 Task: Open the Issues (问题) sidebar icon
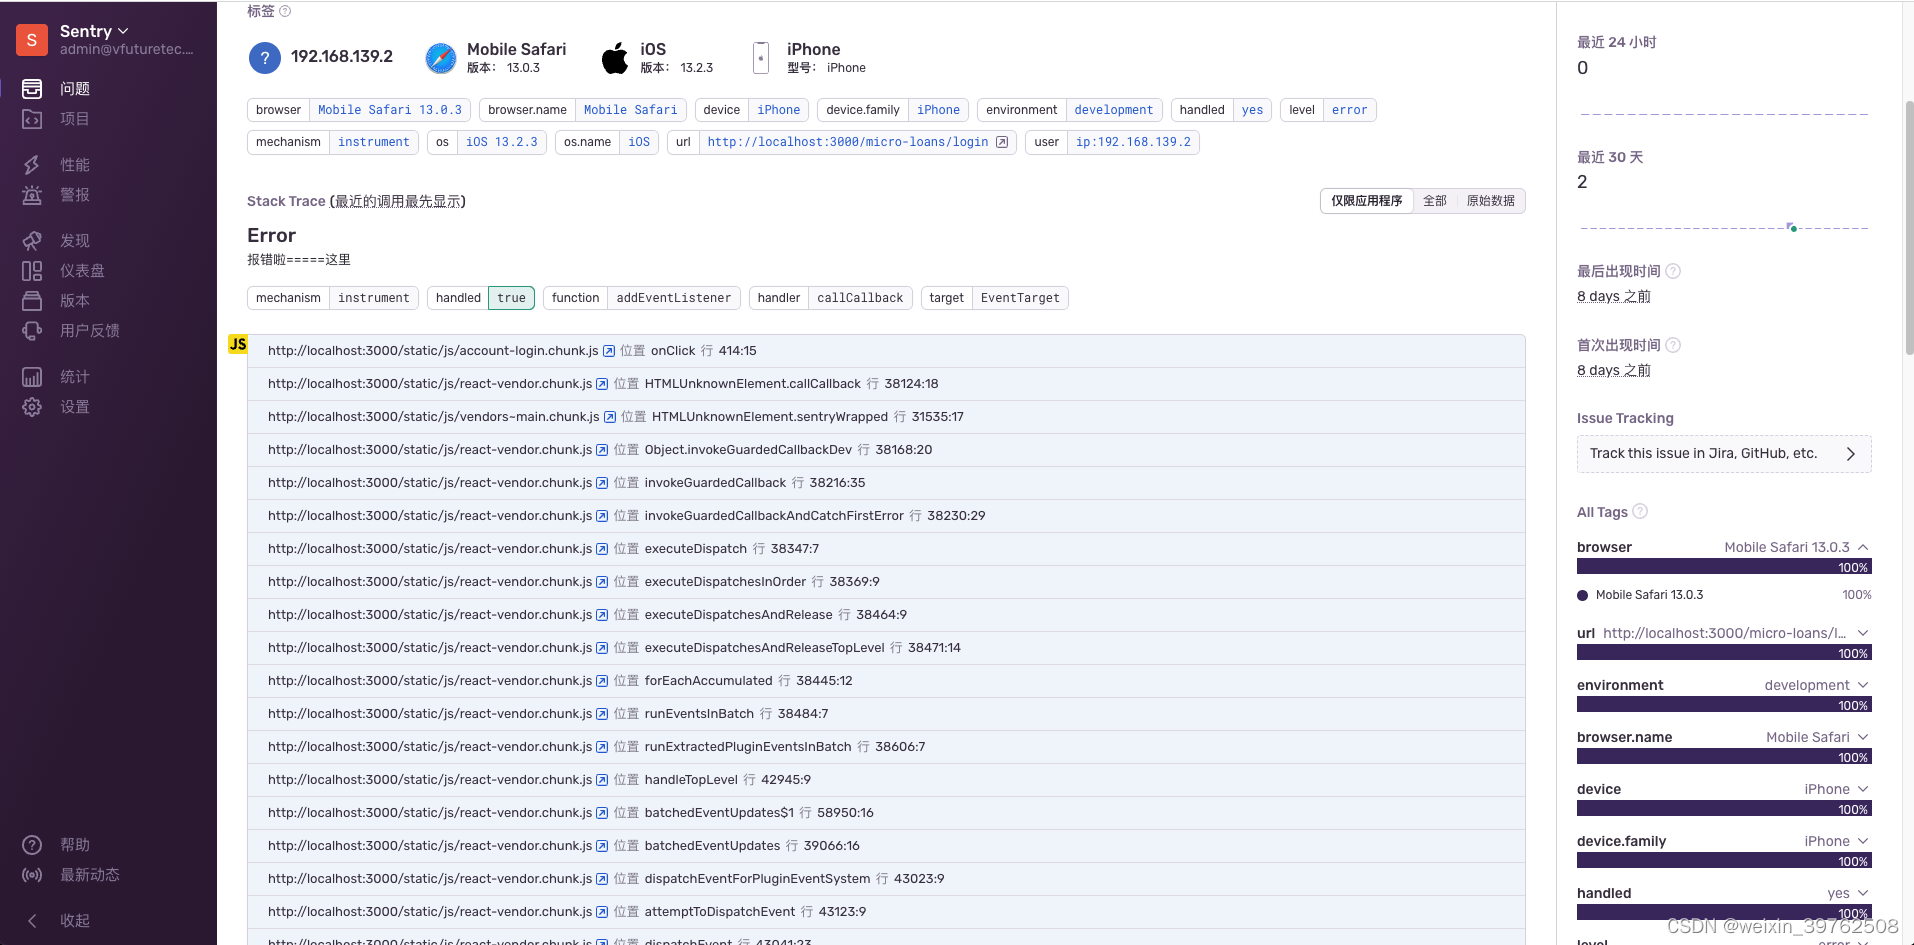pos(32,89)
